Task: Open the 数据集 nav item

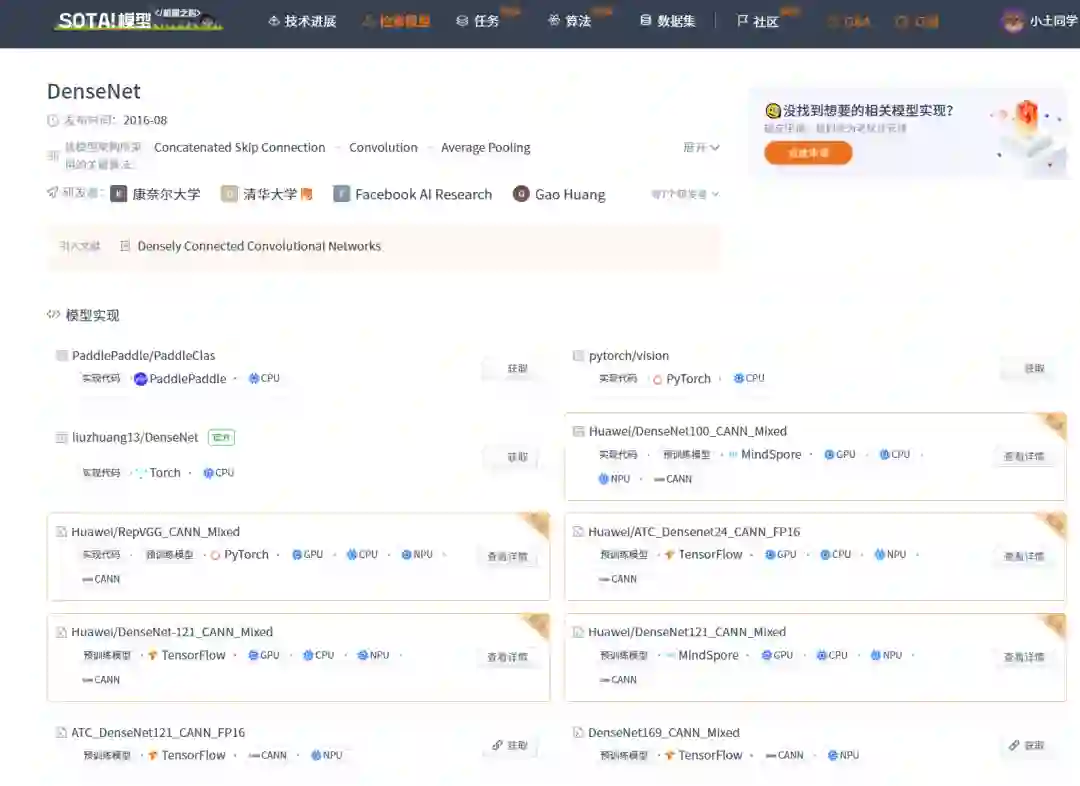Action: [667, 21]
